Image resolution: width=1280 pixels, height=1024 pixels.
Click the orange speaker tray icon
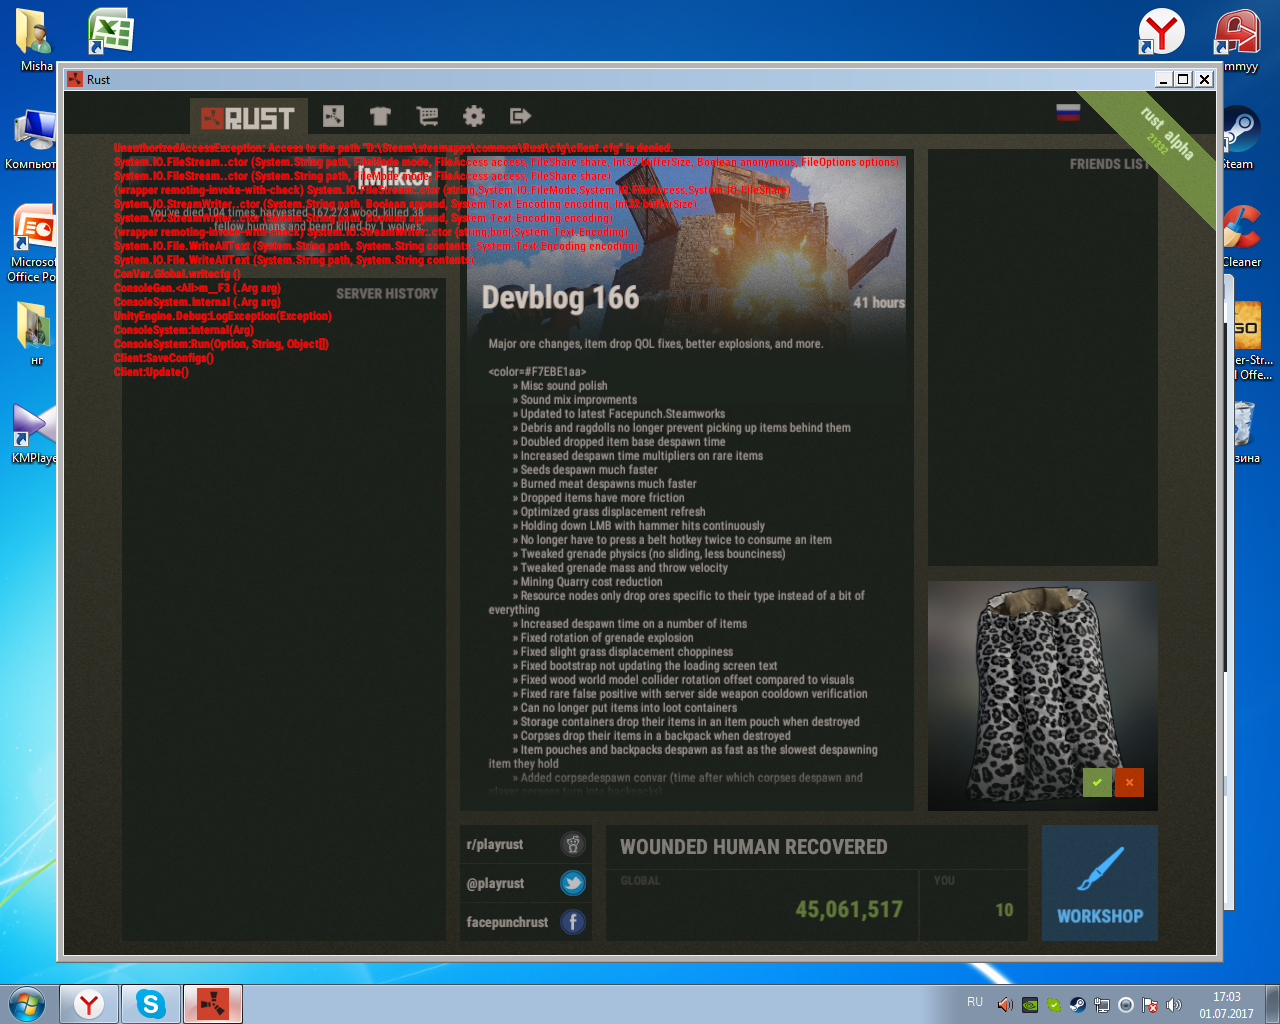(1005, 1005)
